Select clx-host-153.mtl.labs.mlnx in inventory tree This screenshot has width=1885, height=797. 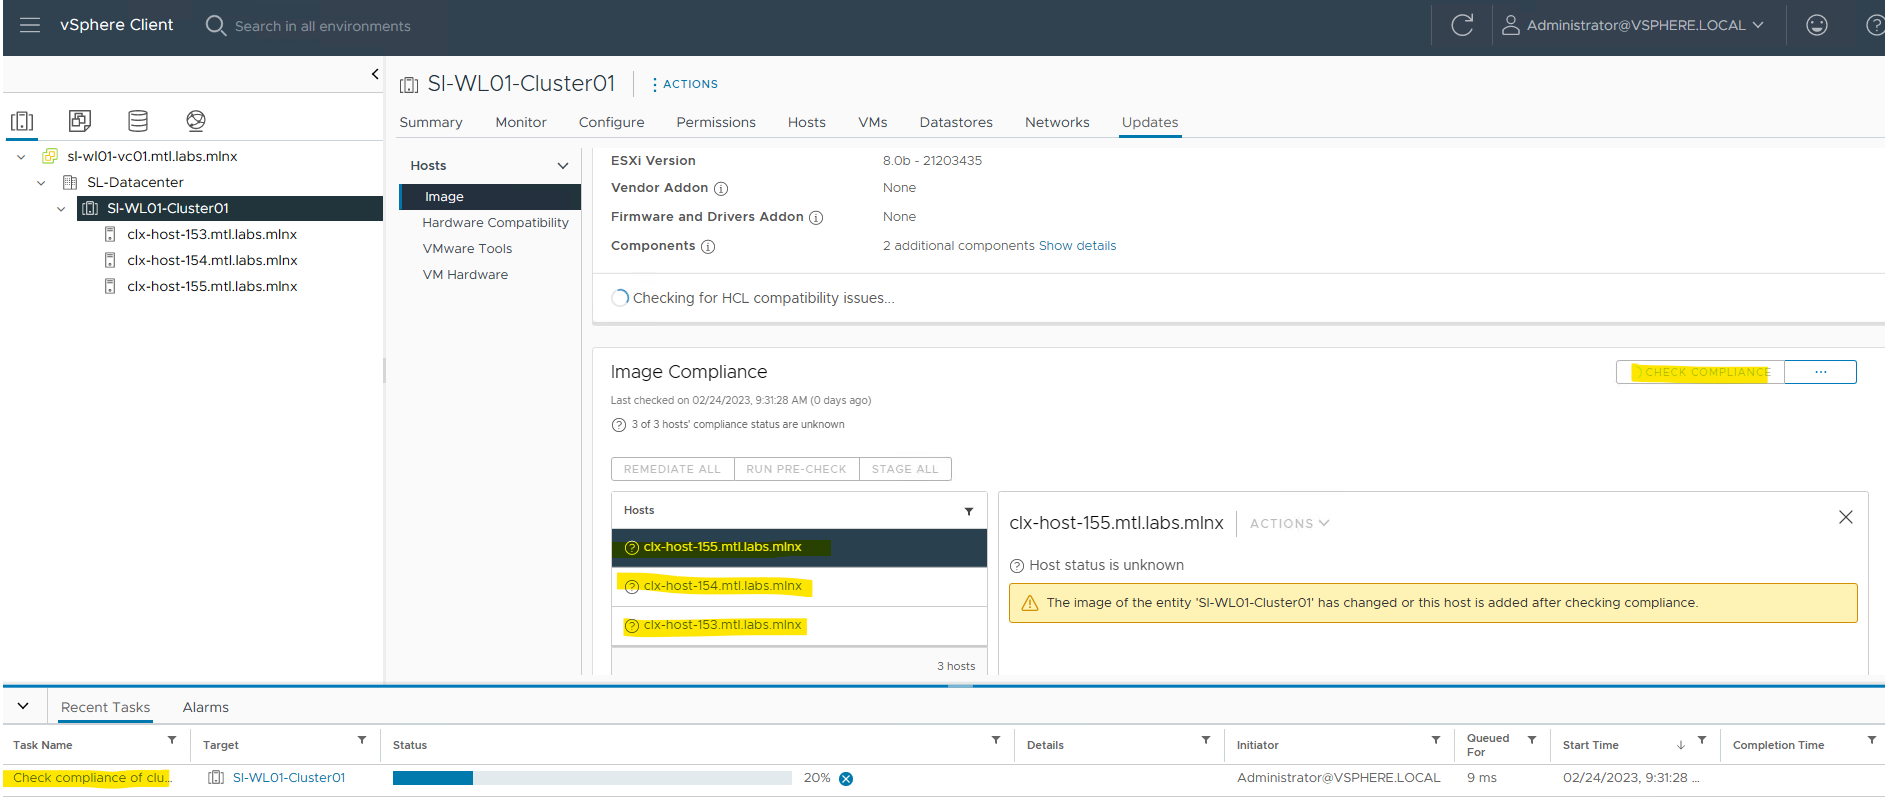coord(212,235)
